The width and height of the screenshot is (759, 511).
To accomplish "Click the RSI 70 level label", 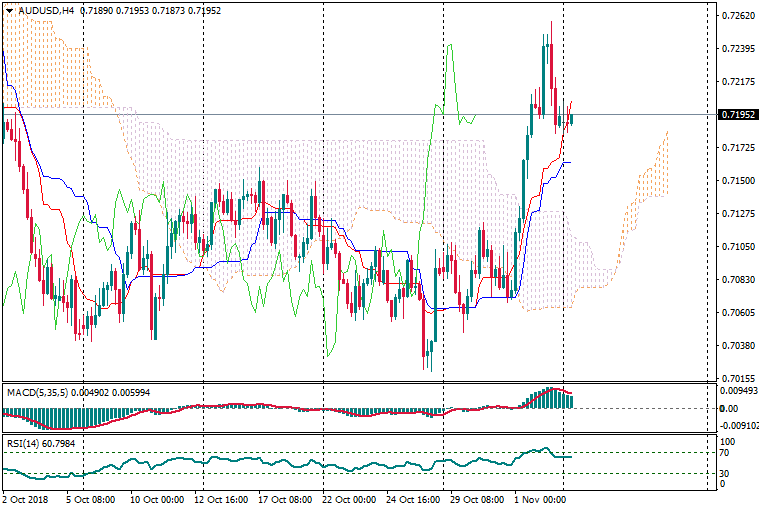I will [726, 453].
